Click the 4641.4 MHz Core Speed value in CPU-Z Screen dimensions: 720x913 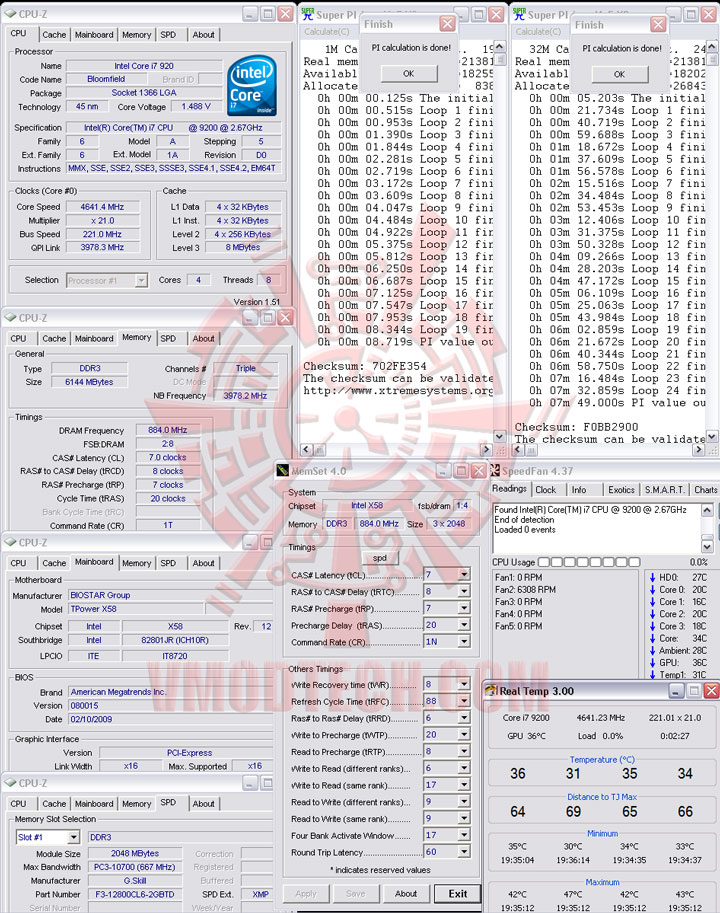click(102, 207)
